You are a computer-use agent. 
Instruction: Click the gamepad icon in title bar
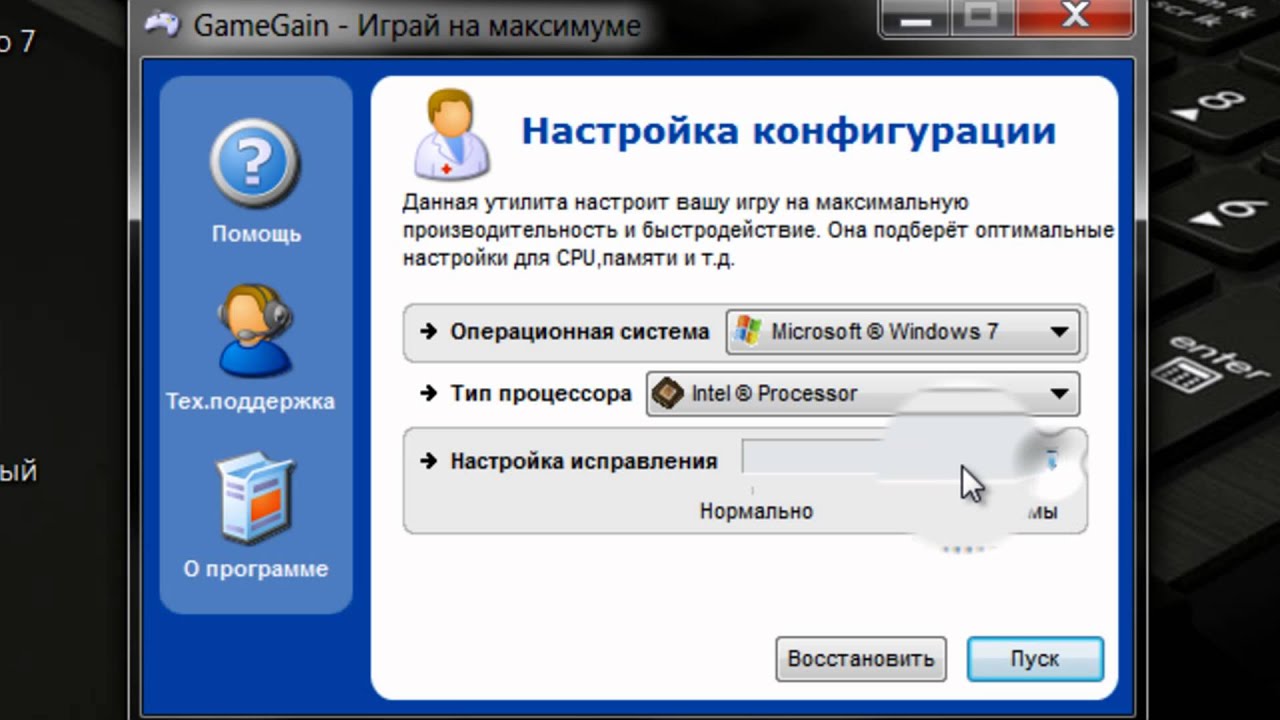point(163,24)
